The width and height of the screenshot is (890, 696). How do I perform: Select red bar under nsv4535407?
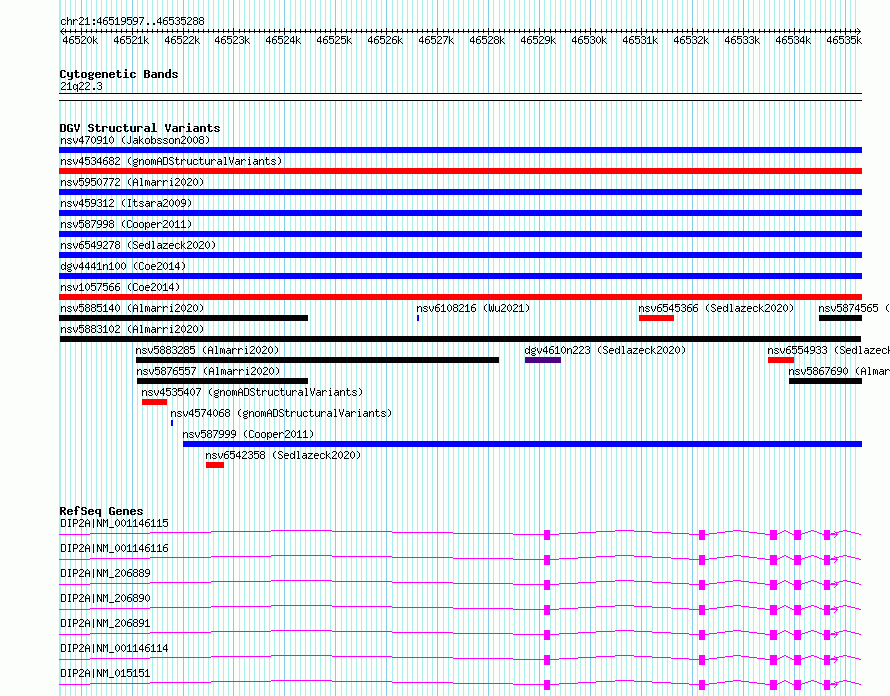point(154,402)
